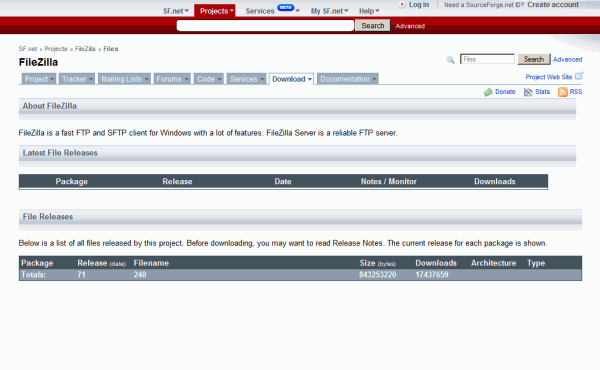Open the Projects dropdown menu
The width and height of the screenshot is (600, 370).
coord(215,11)
